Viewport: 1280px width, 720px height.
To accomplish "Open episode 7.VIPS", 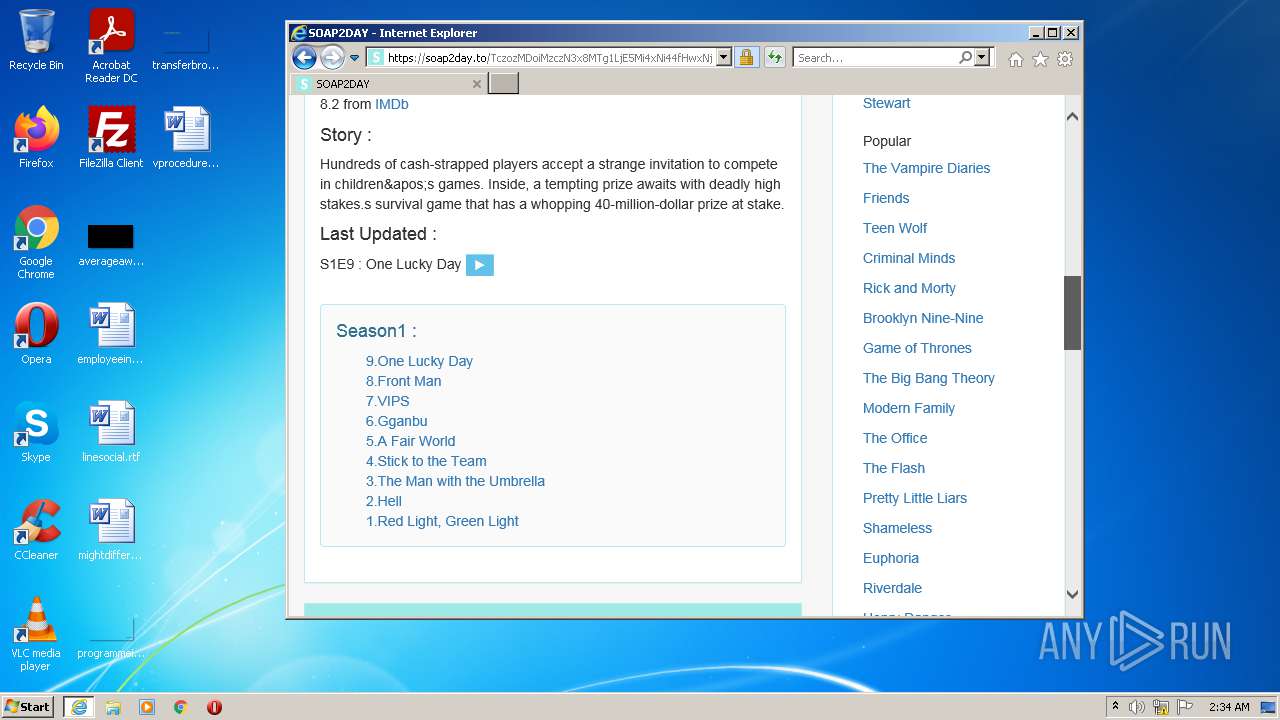I will pyautogui.click(x=388, y=401).
